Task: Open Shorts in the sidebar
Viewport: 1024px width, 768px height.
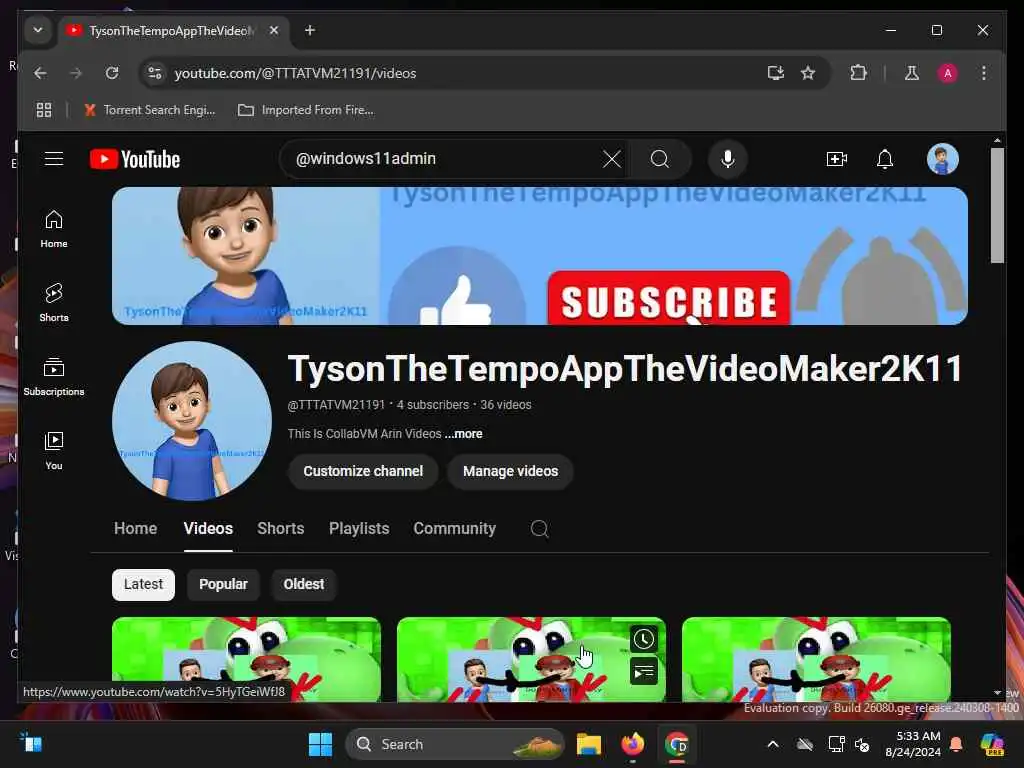Action: click(54, 302)
